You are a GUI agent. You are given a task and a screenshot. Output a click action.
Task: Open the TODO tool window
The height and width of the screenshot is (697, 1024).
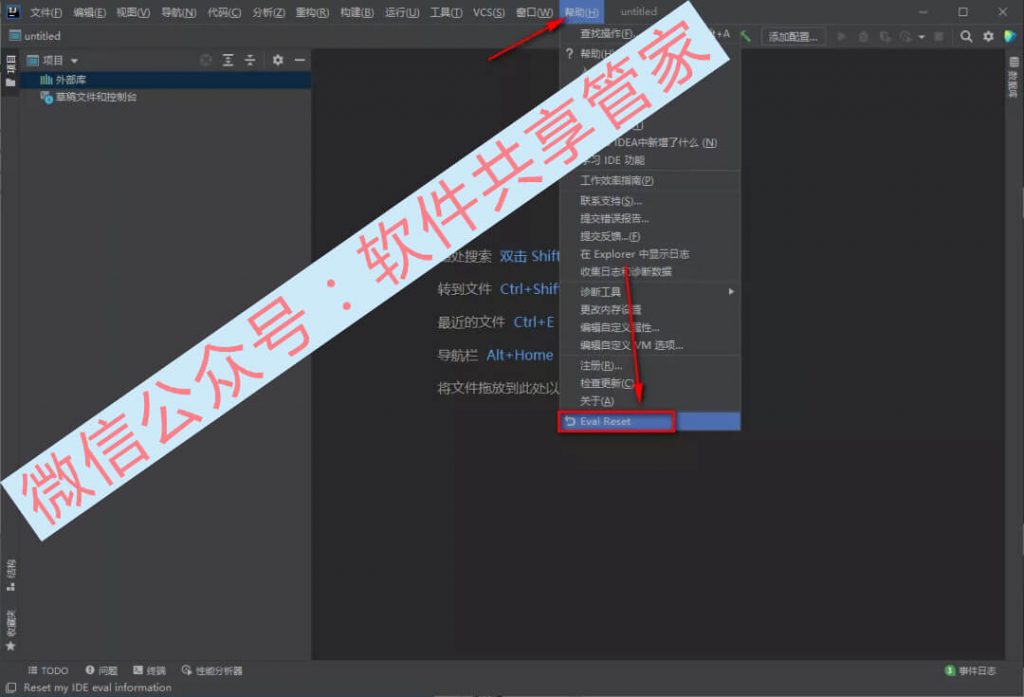click(48, 670)
